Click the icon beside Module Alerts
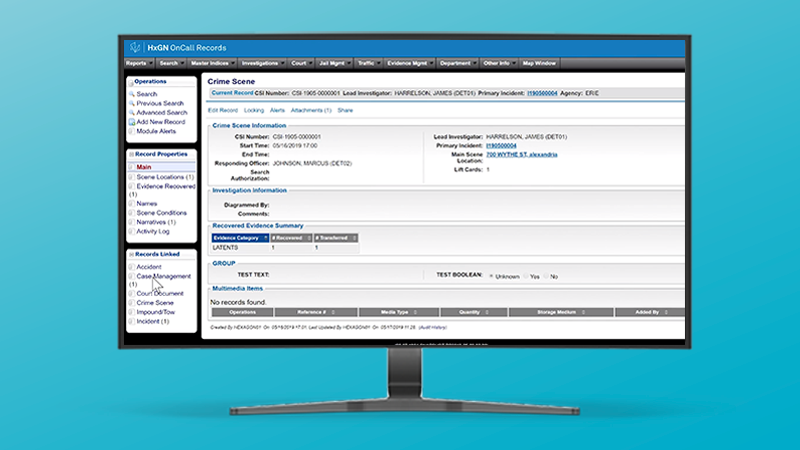 point(132,131)
